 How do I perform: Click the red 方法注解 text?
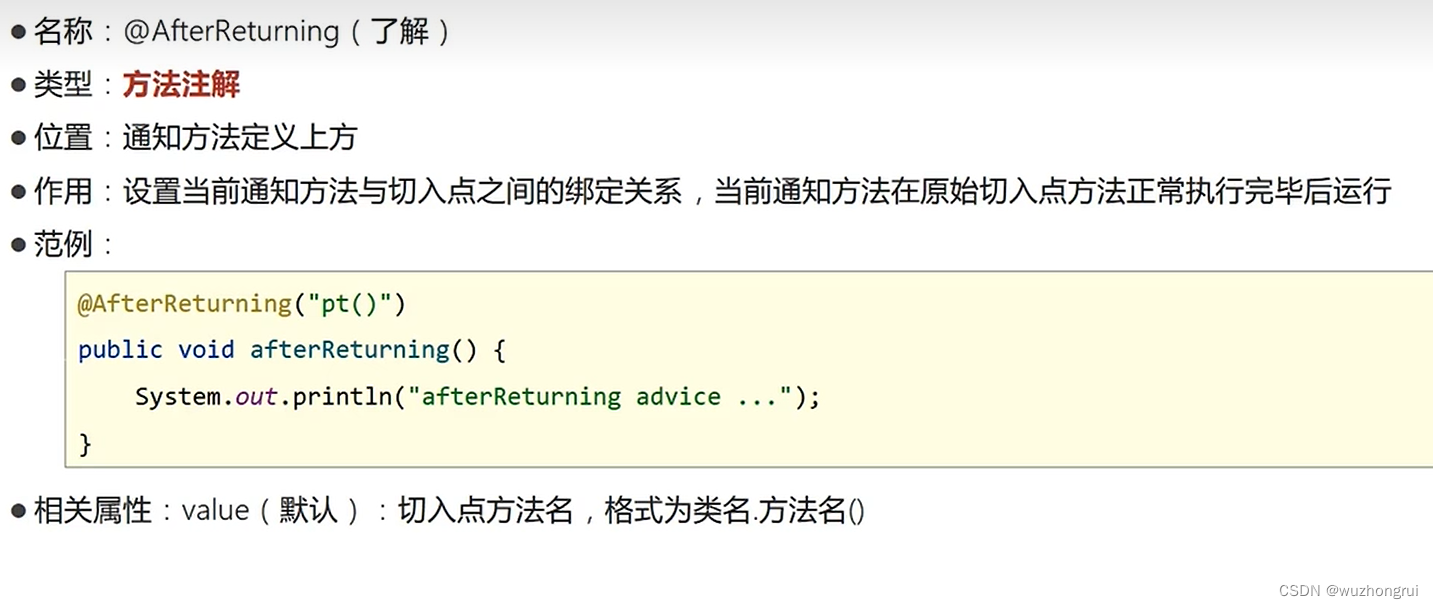tap(181, 84)
